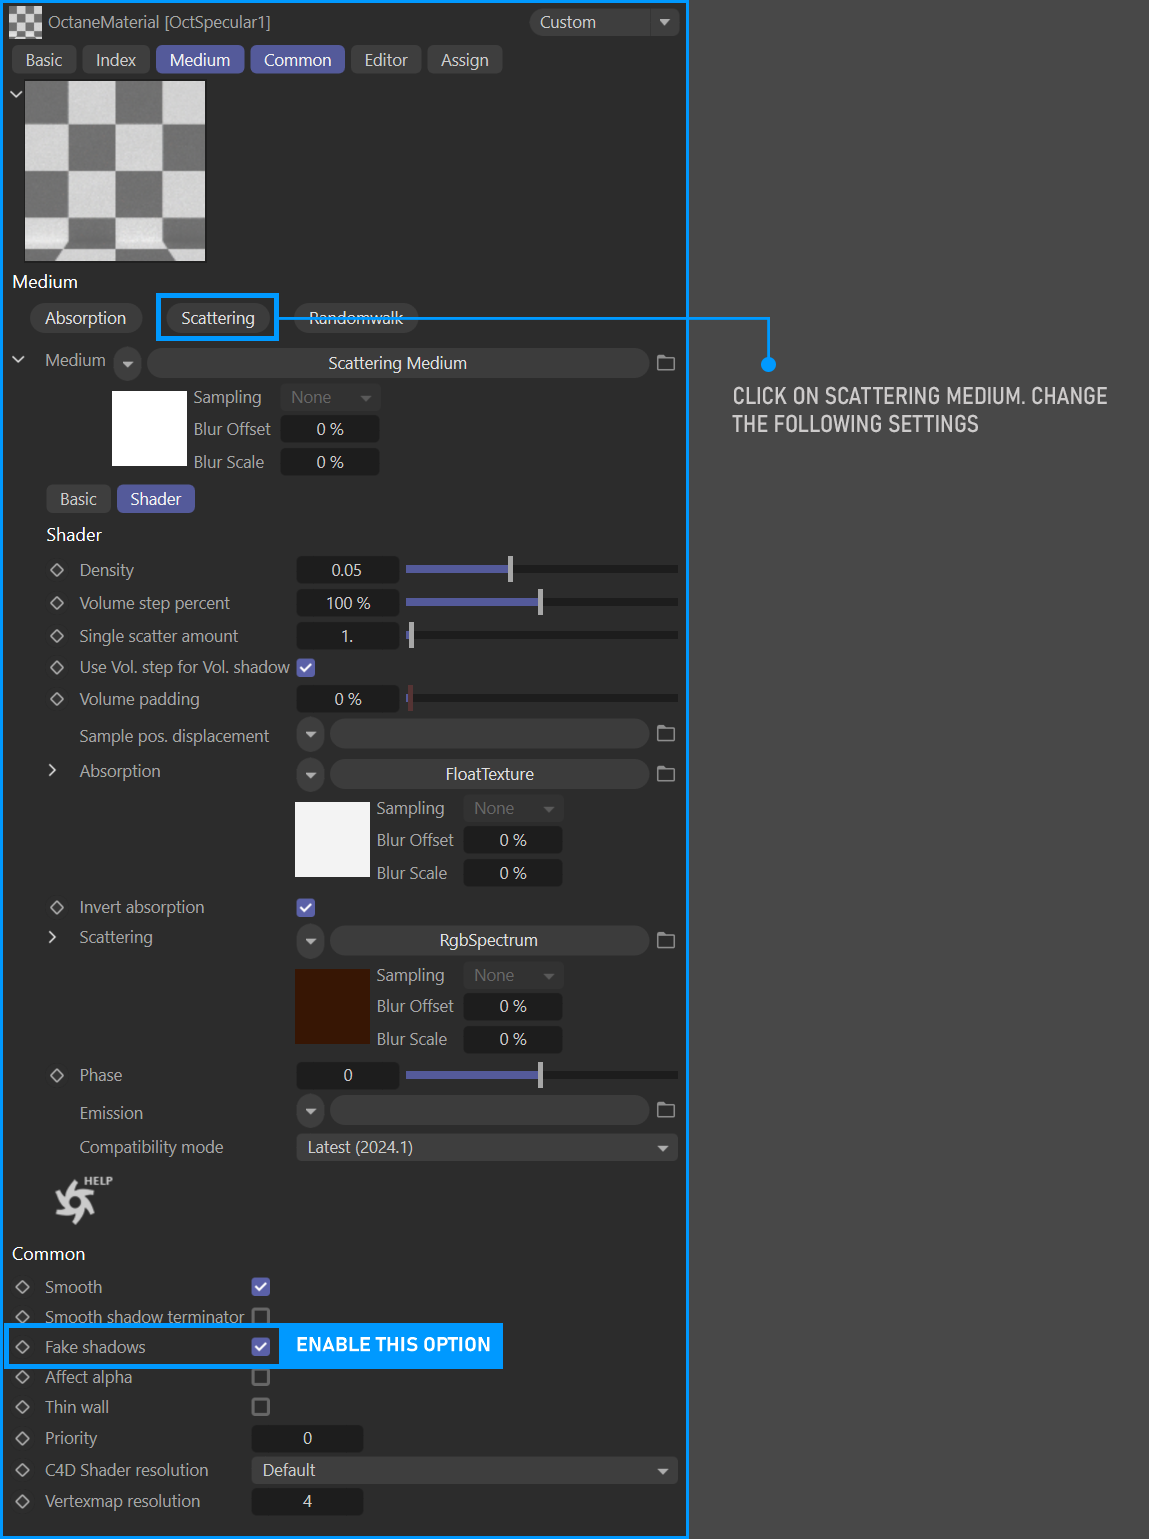Click the Octane Help logo icon

point(78,1200)
